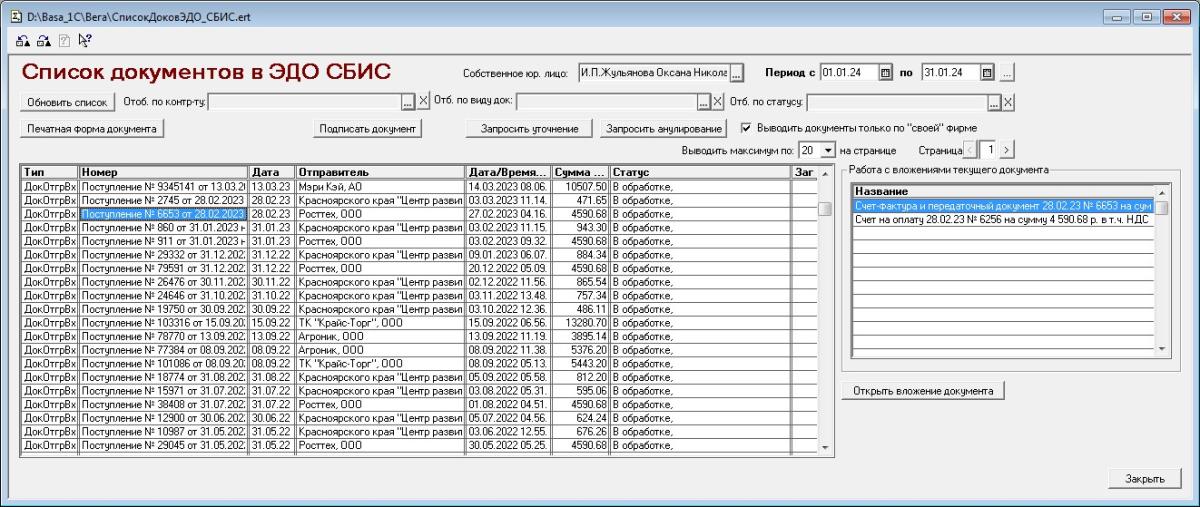
Task: Click 'Открыть вложение документа' button
Action: tap(922, 391)
